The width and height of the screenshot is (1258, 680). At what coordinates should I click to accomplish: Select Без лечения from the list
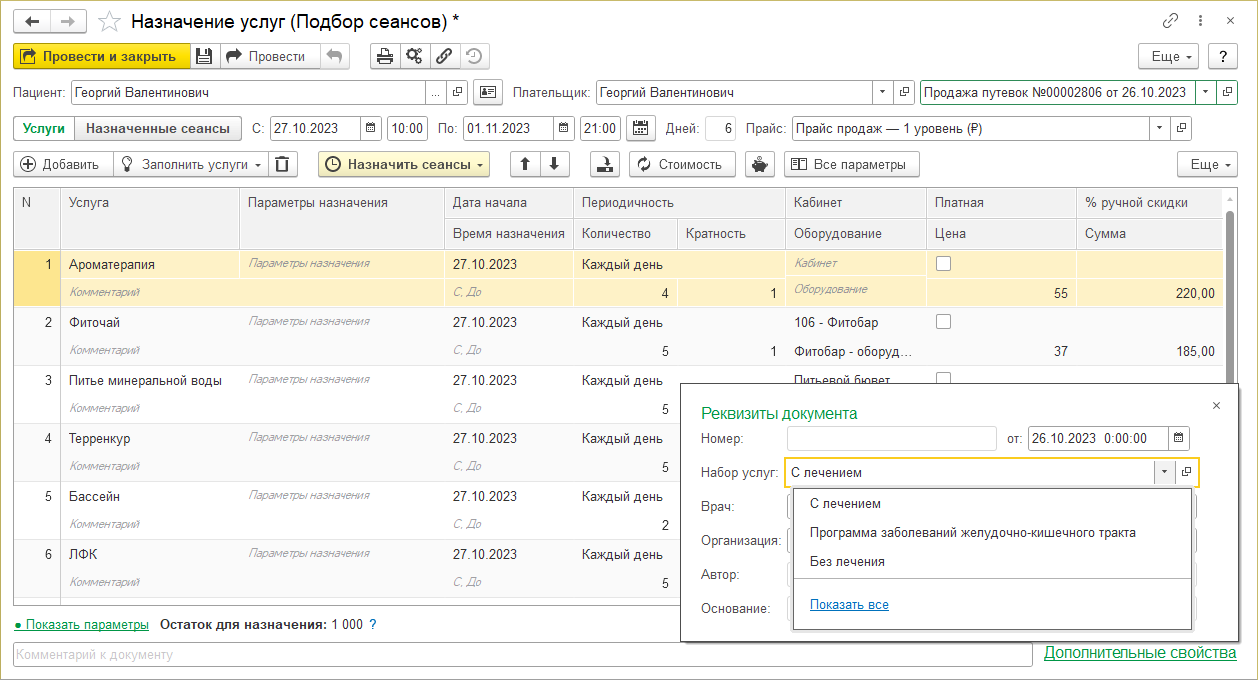[x=847, y=561]
